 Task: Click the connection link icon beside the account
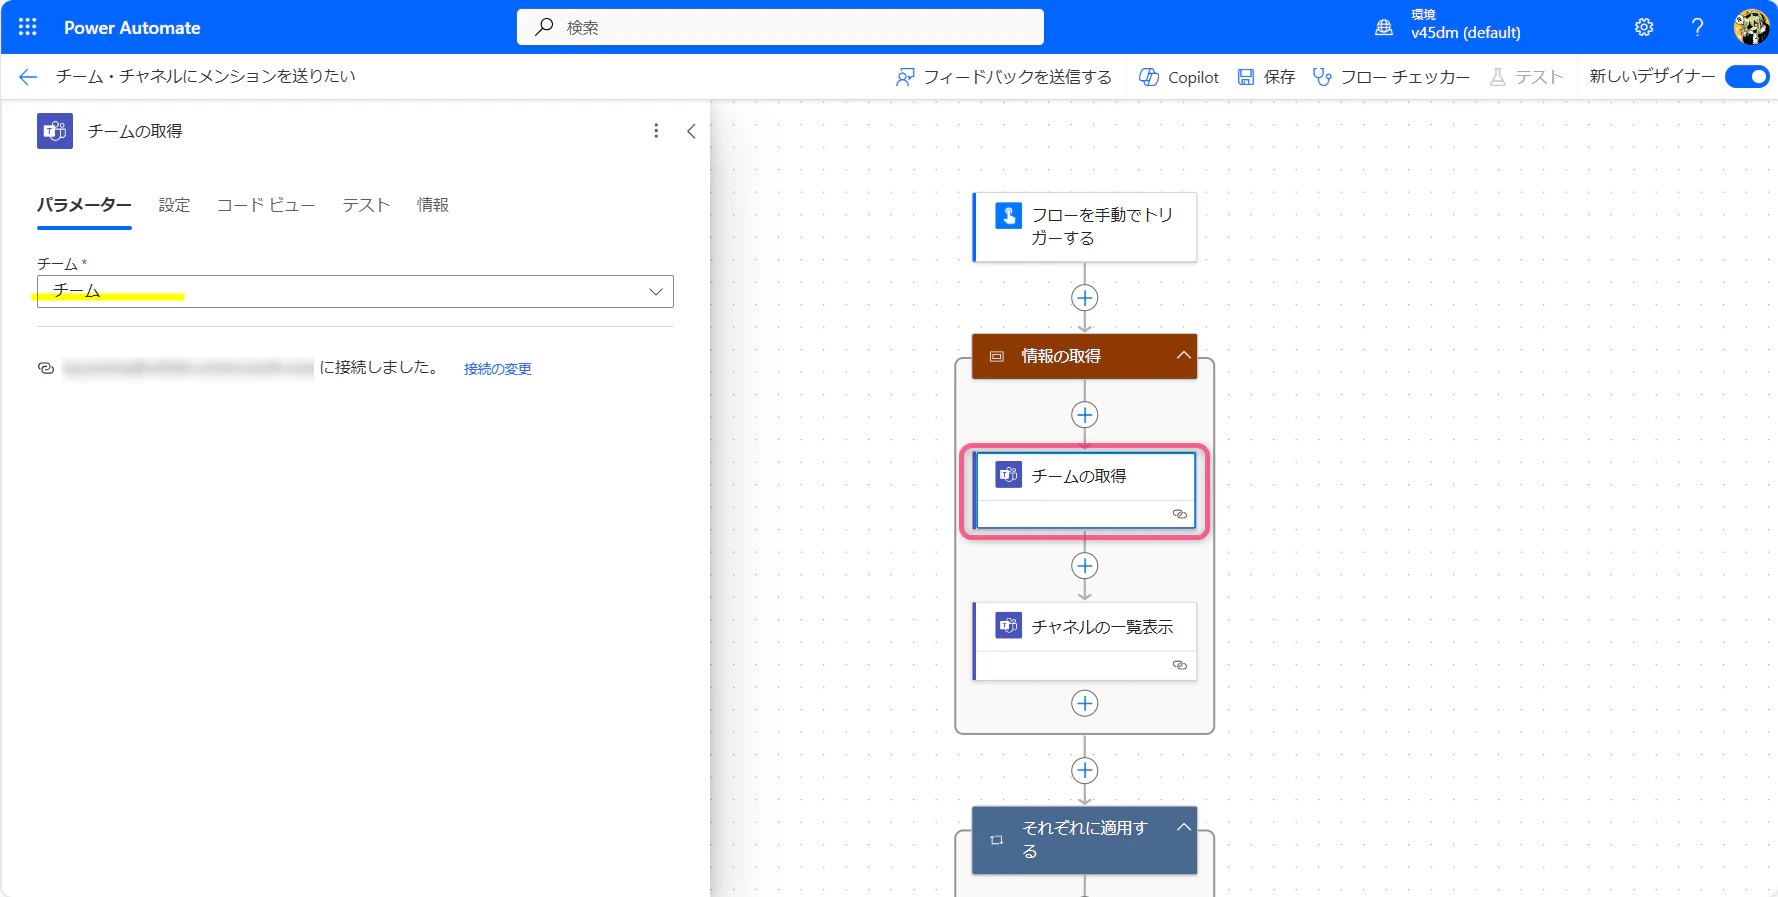pos(46,368)
